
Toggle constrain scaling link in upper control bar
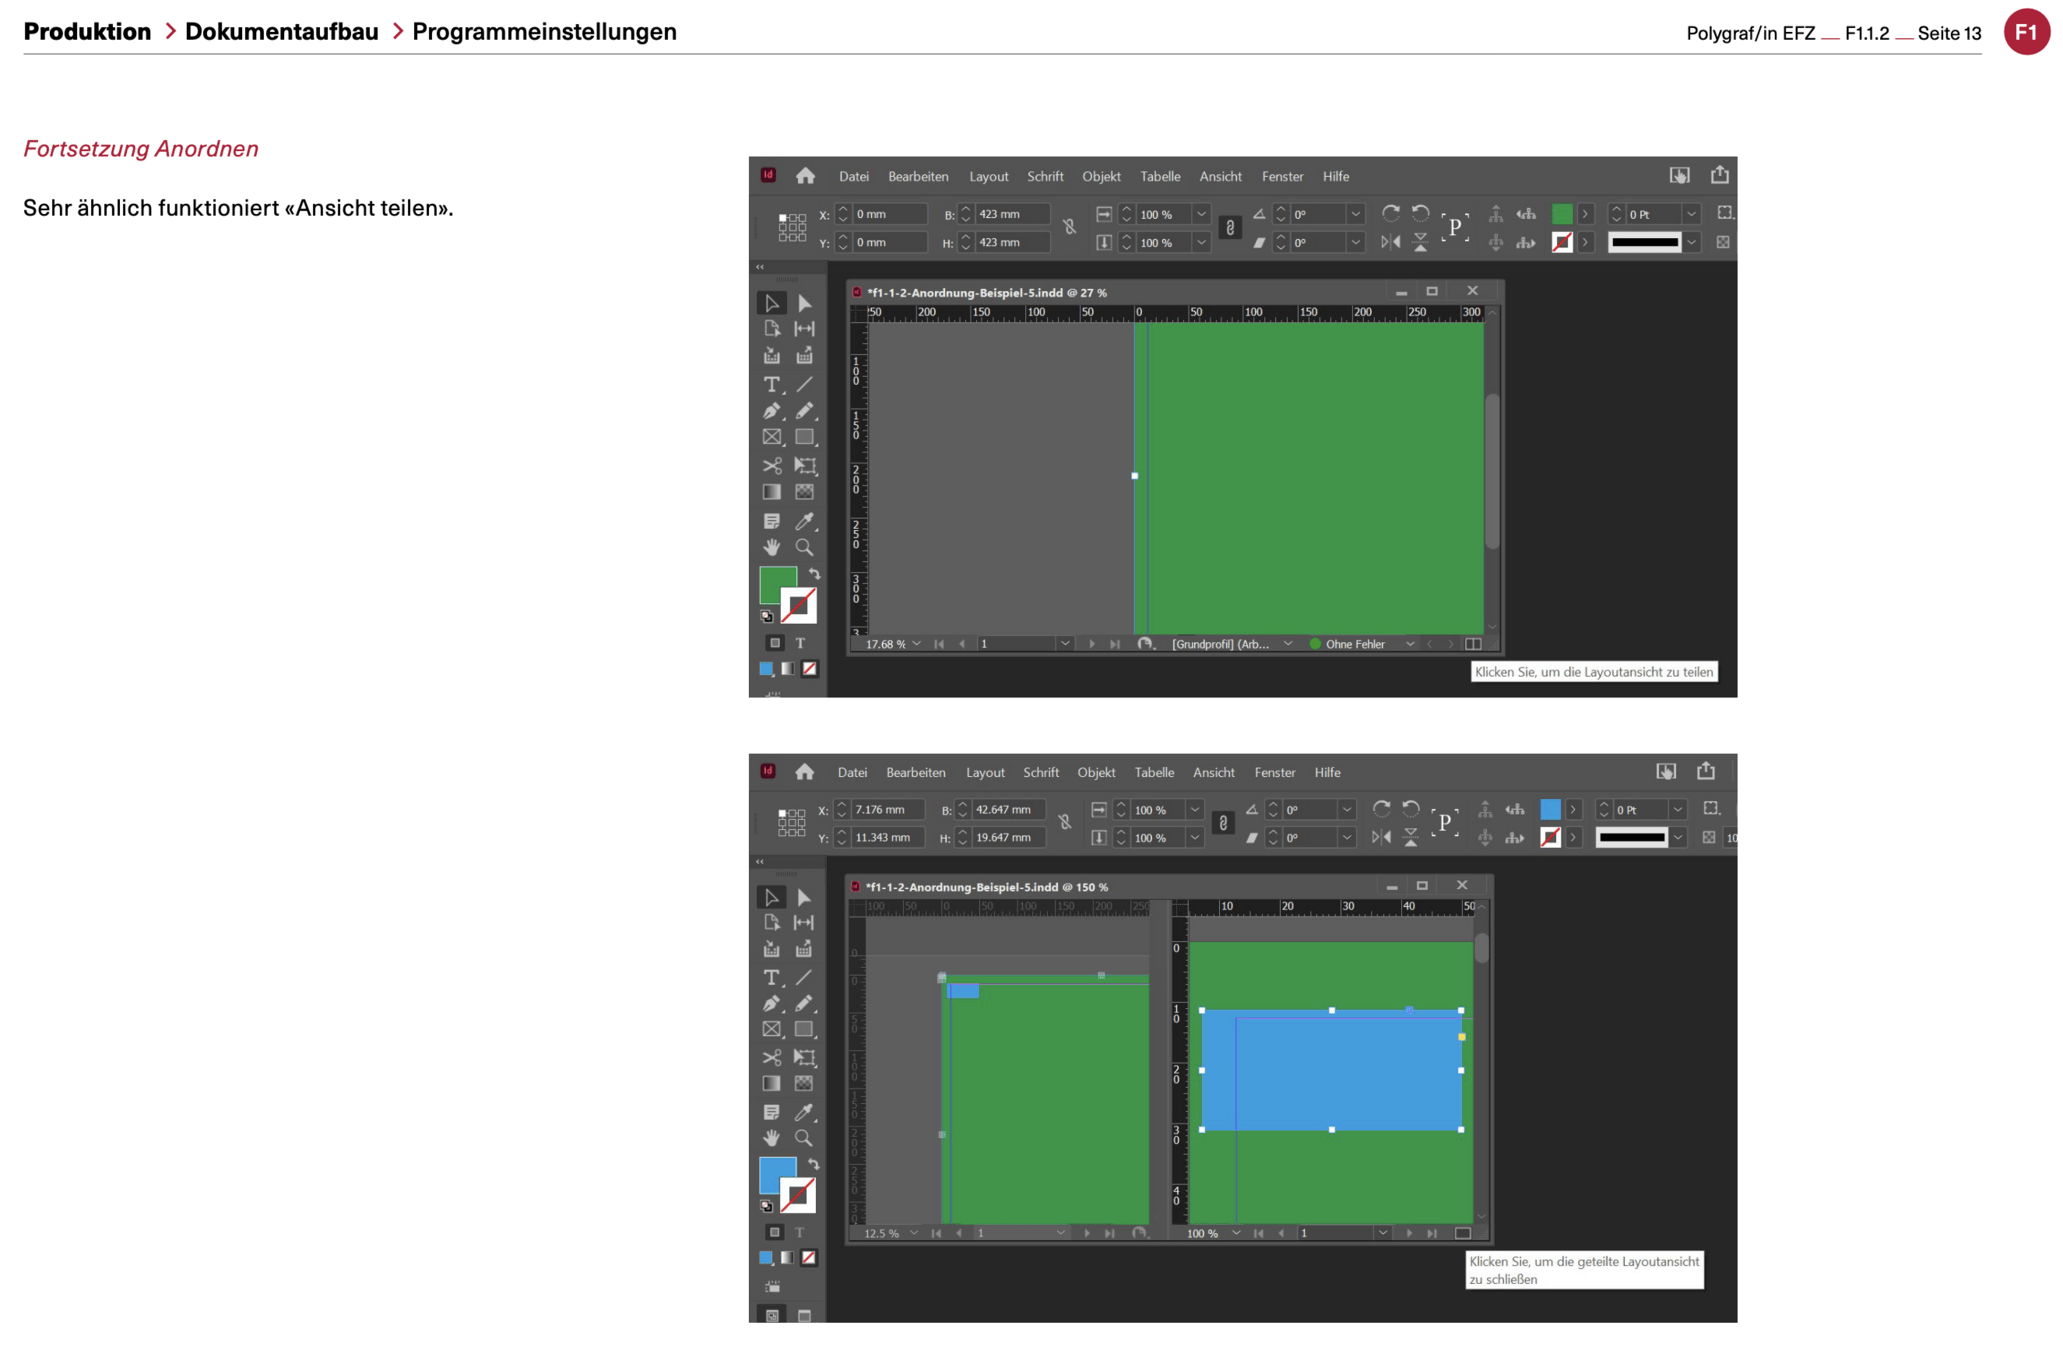(x=1230, y=227)
